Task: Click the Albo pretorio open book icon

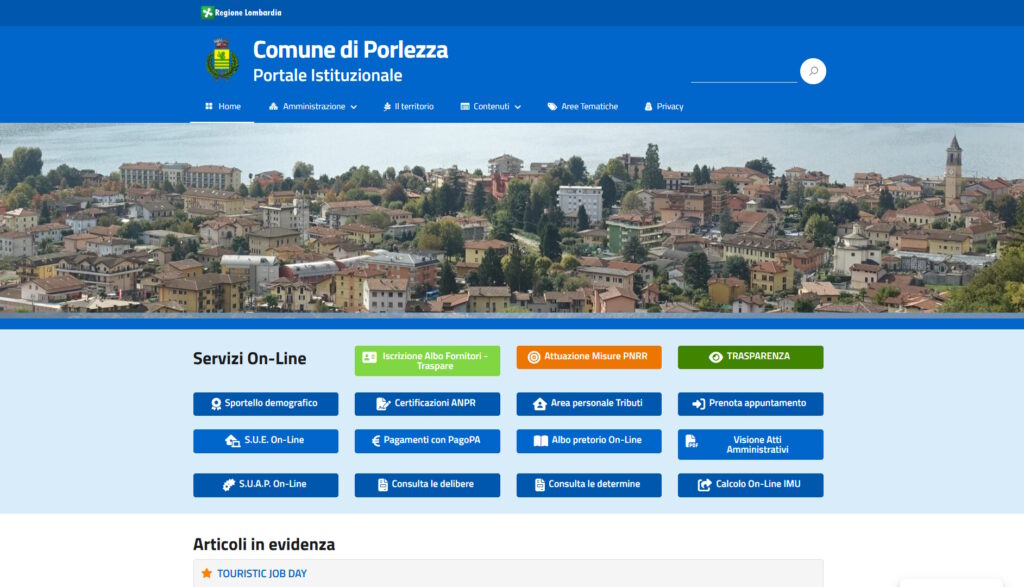Action: point(541,441)
